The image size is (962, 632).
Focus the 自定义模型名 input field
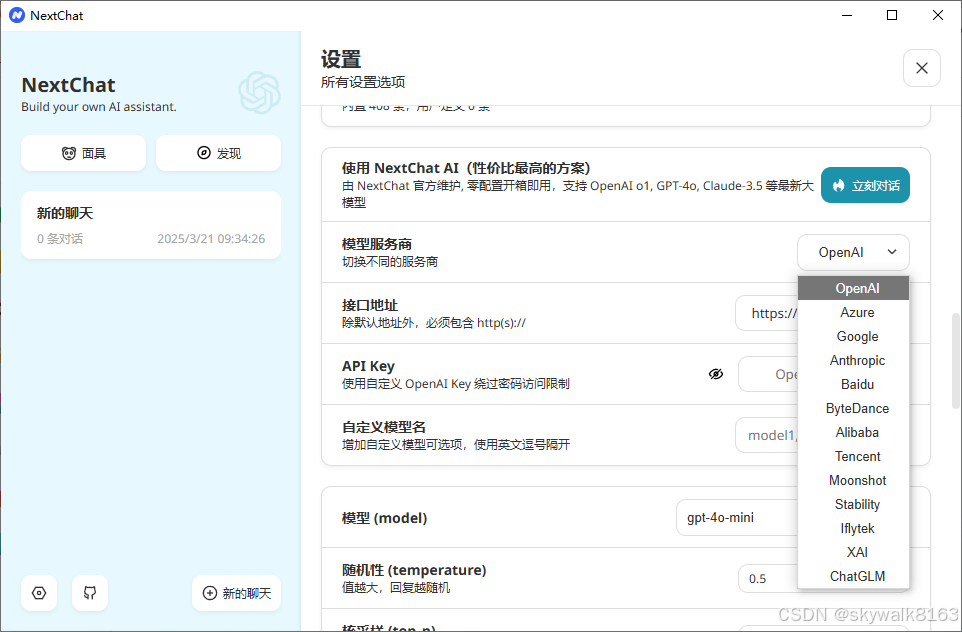(x=767, y=435)
